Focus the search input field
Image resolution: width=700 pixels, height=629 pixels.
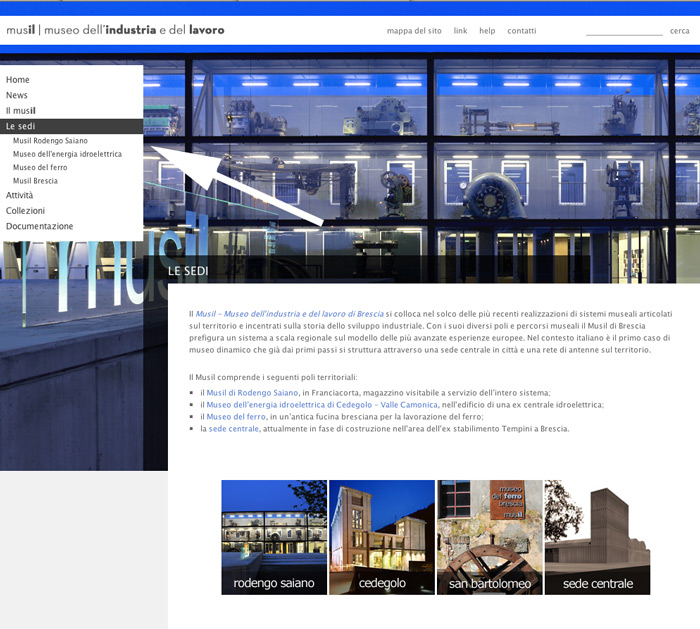click(x=624, y=30)
